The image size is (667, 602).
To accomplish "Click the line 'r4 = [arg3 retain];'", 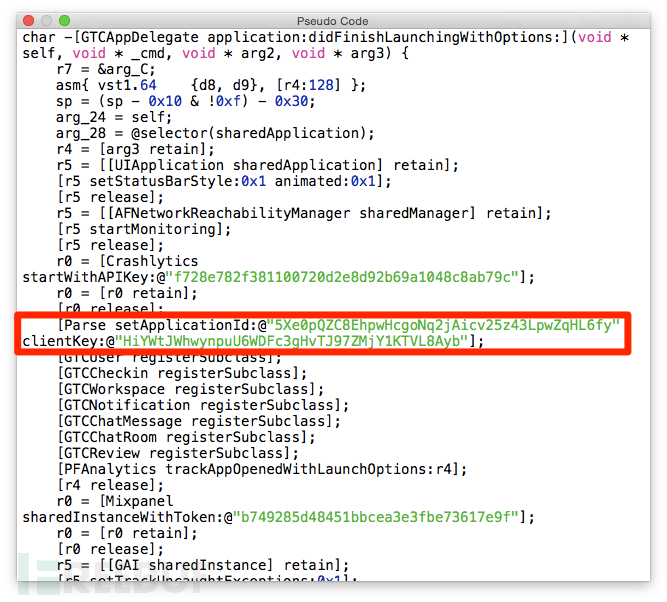I will point(135,149).
